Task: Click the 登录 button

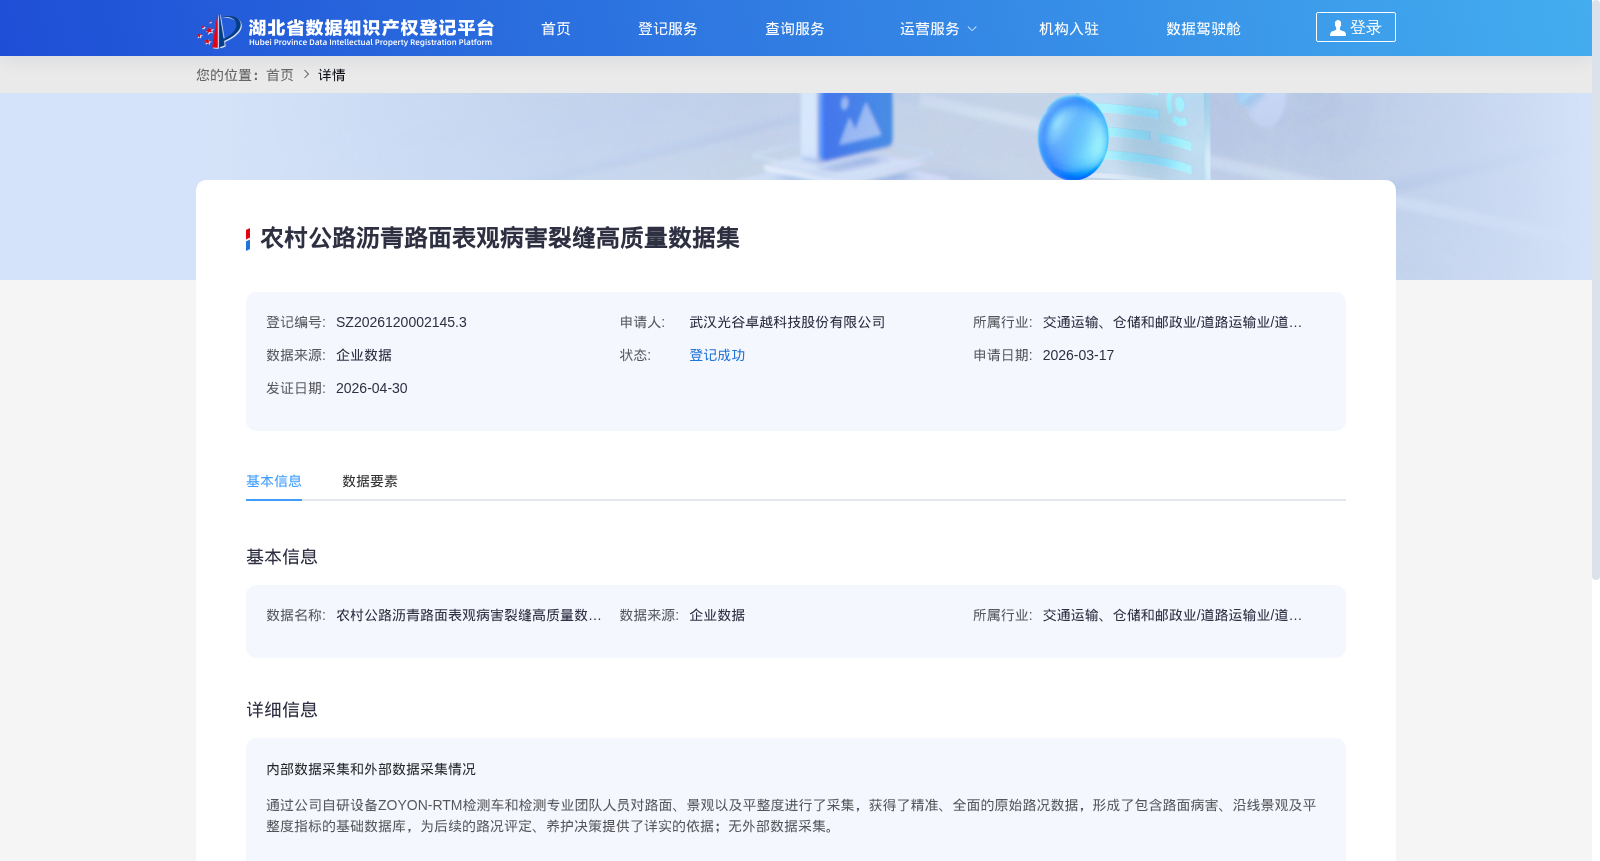Action: 1355,27
